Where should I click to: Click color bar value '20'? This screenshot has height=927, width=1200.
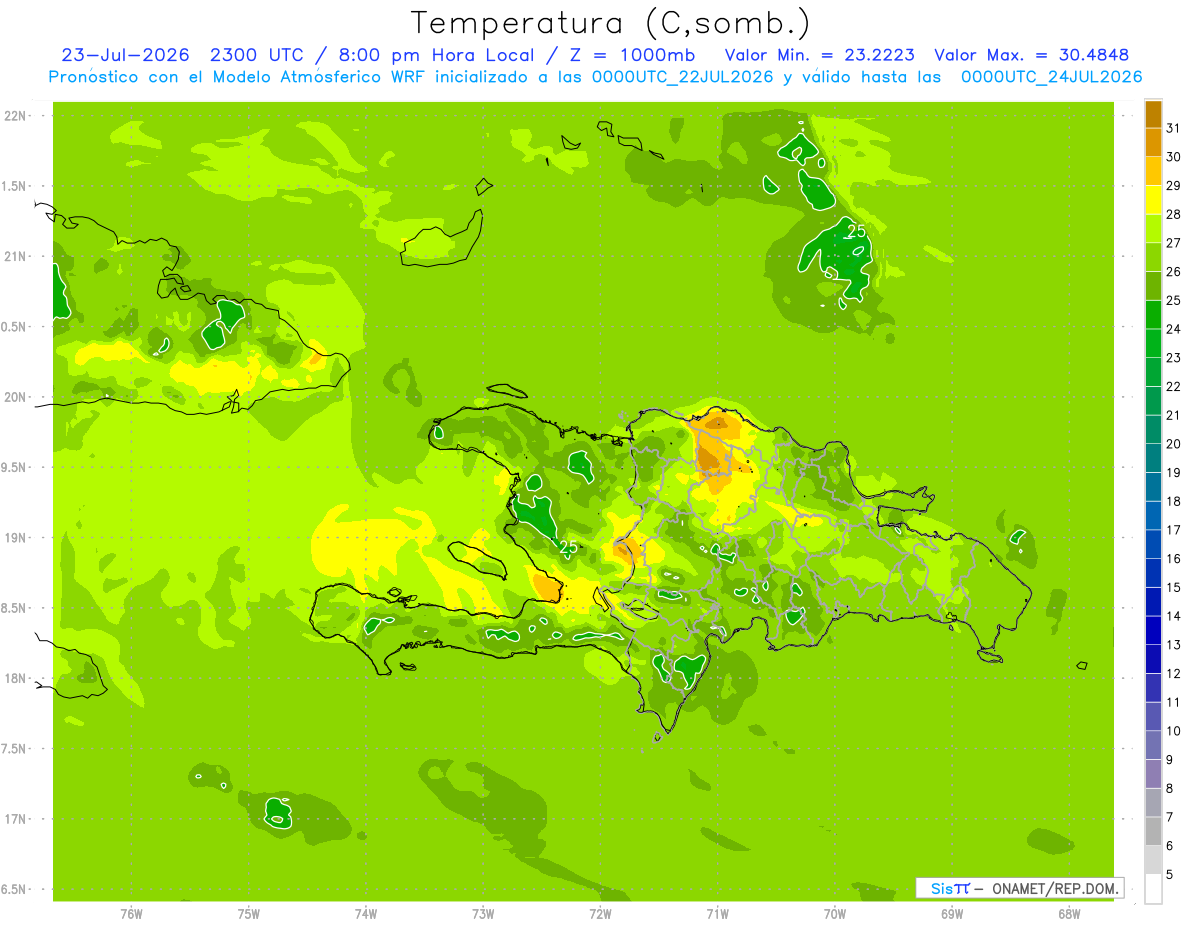click(1174, 444)
